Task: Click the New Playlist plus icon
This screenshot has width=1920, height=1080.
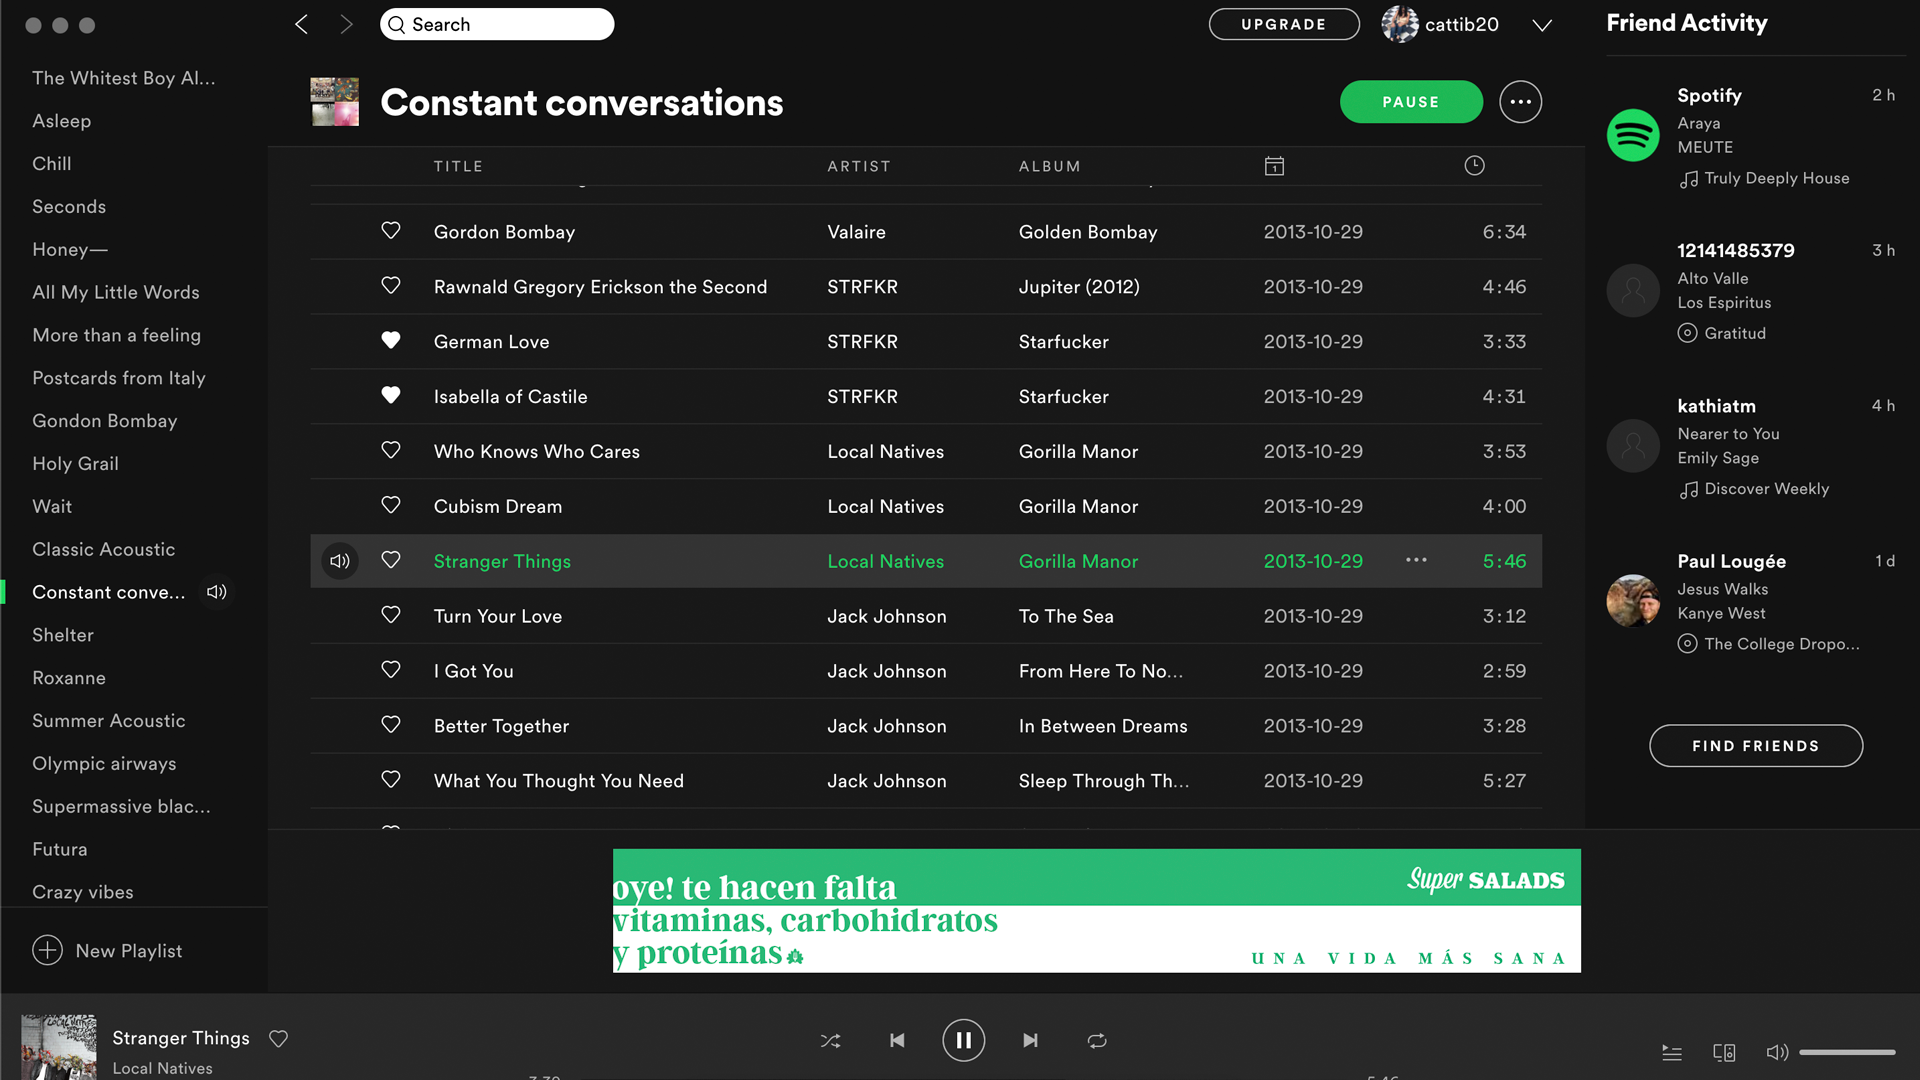Action: pyautogui.click(x=47, y=950)
